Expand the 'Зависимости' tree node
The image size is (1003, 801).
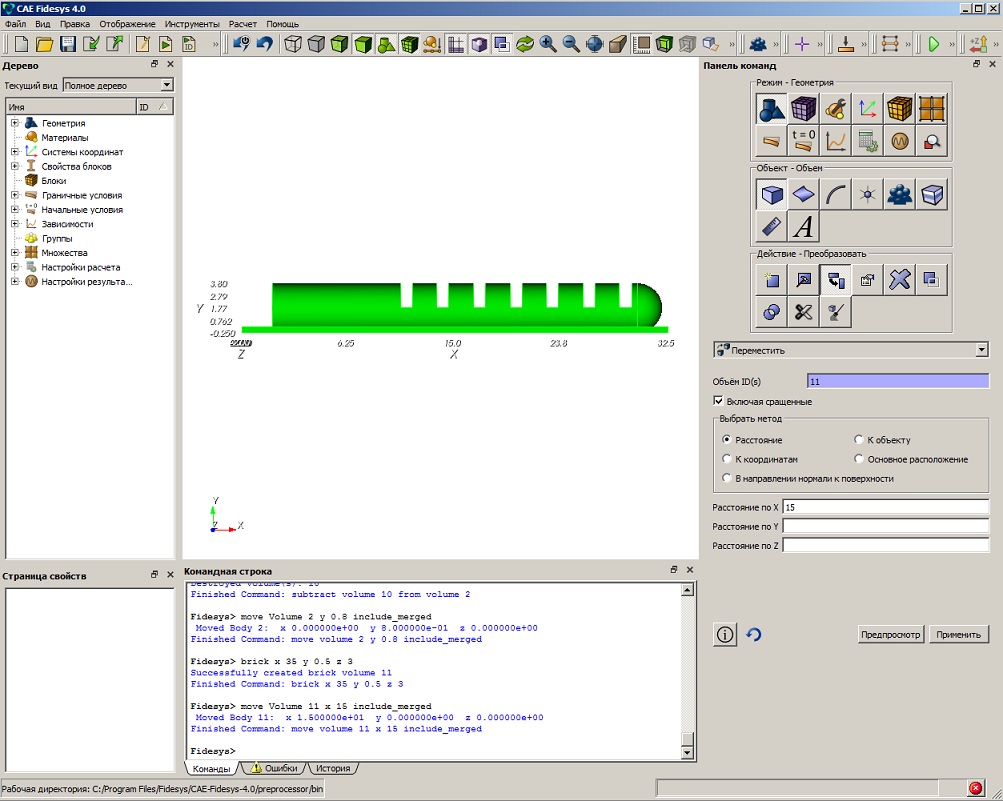[15, 224]
